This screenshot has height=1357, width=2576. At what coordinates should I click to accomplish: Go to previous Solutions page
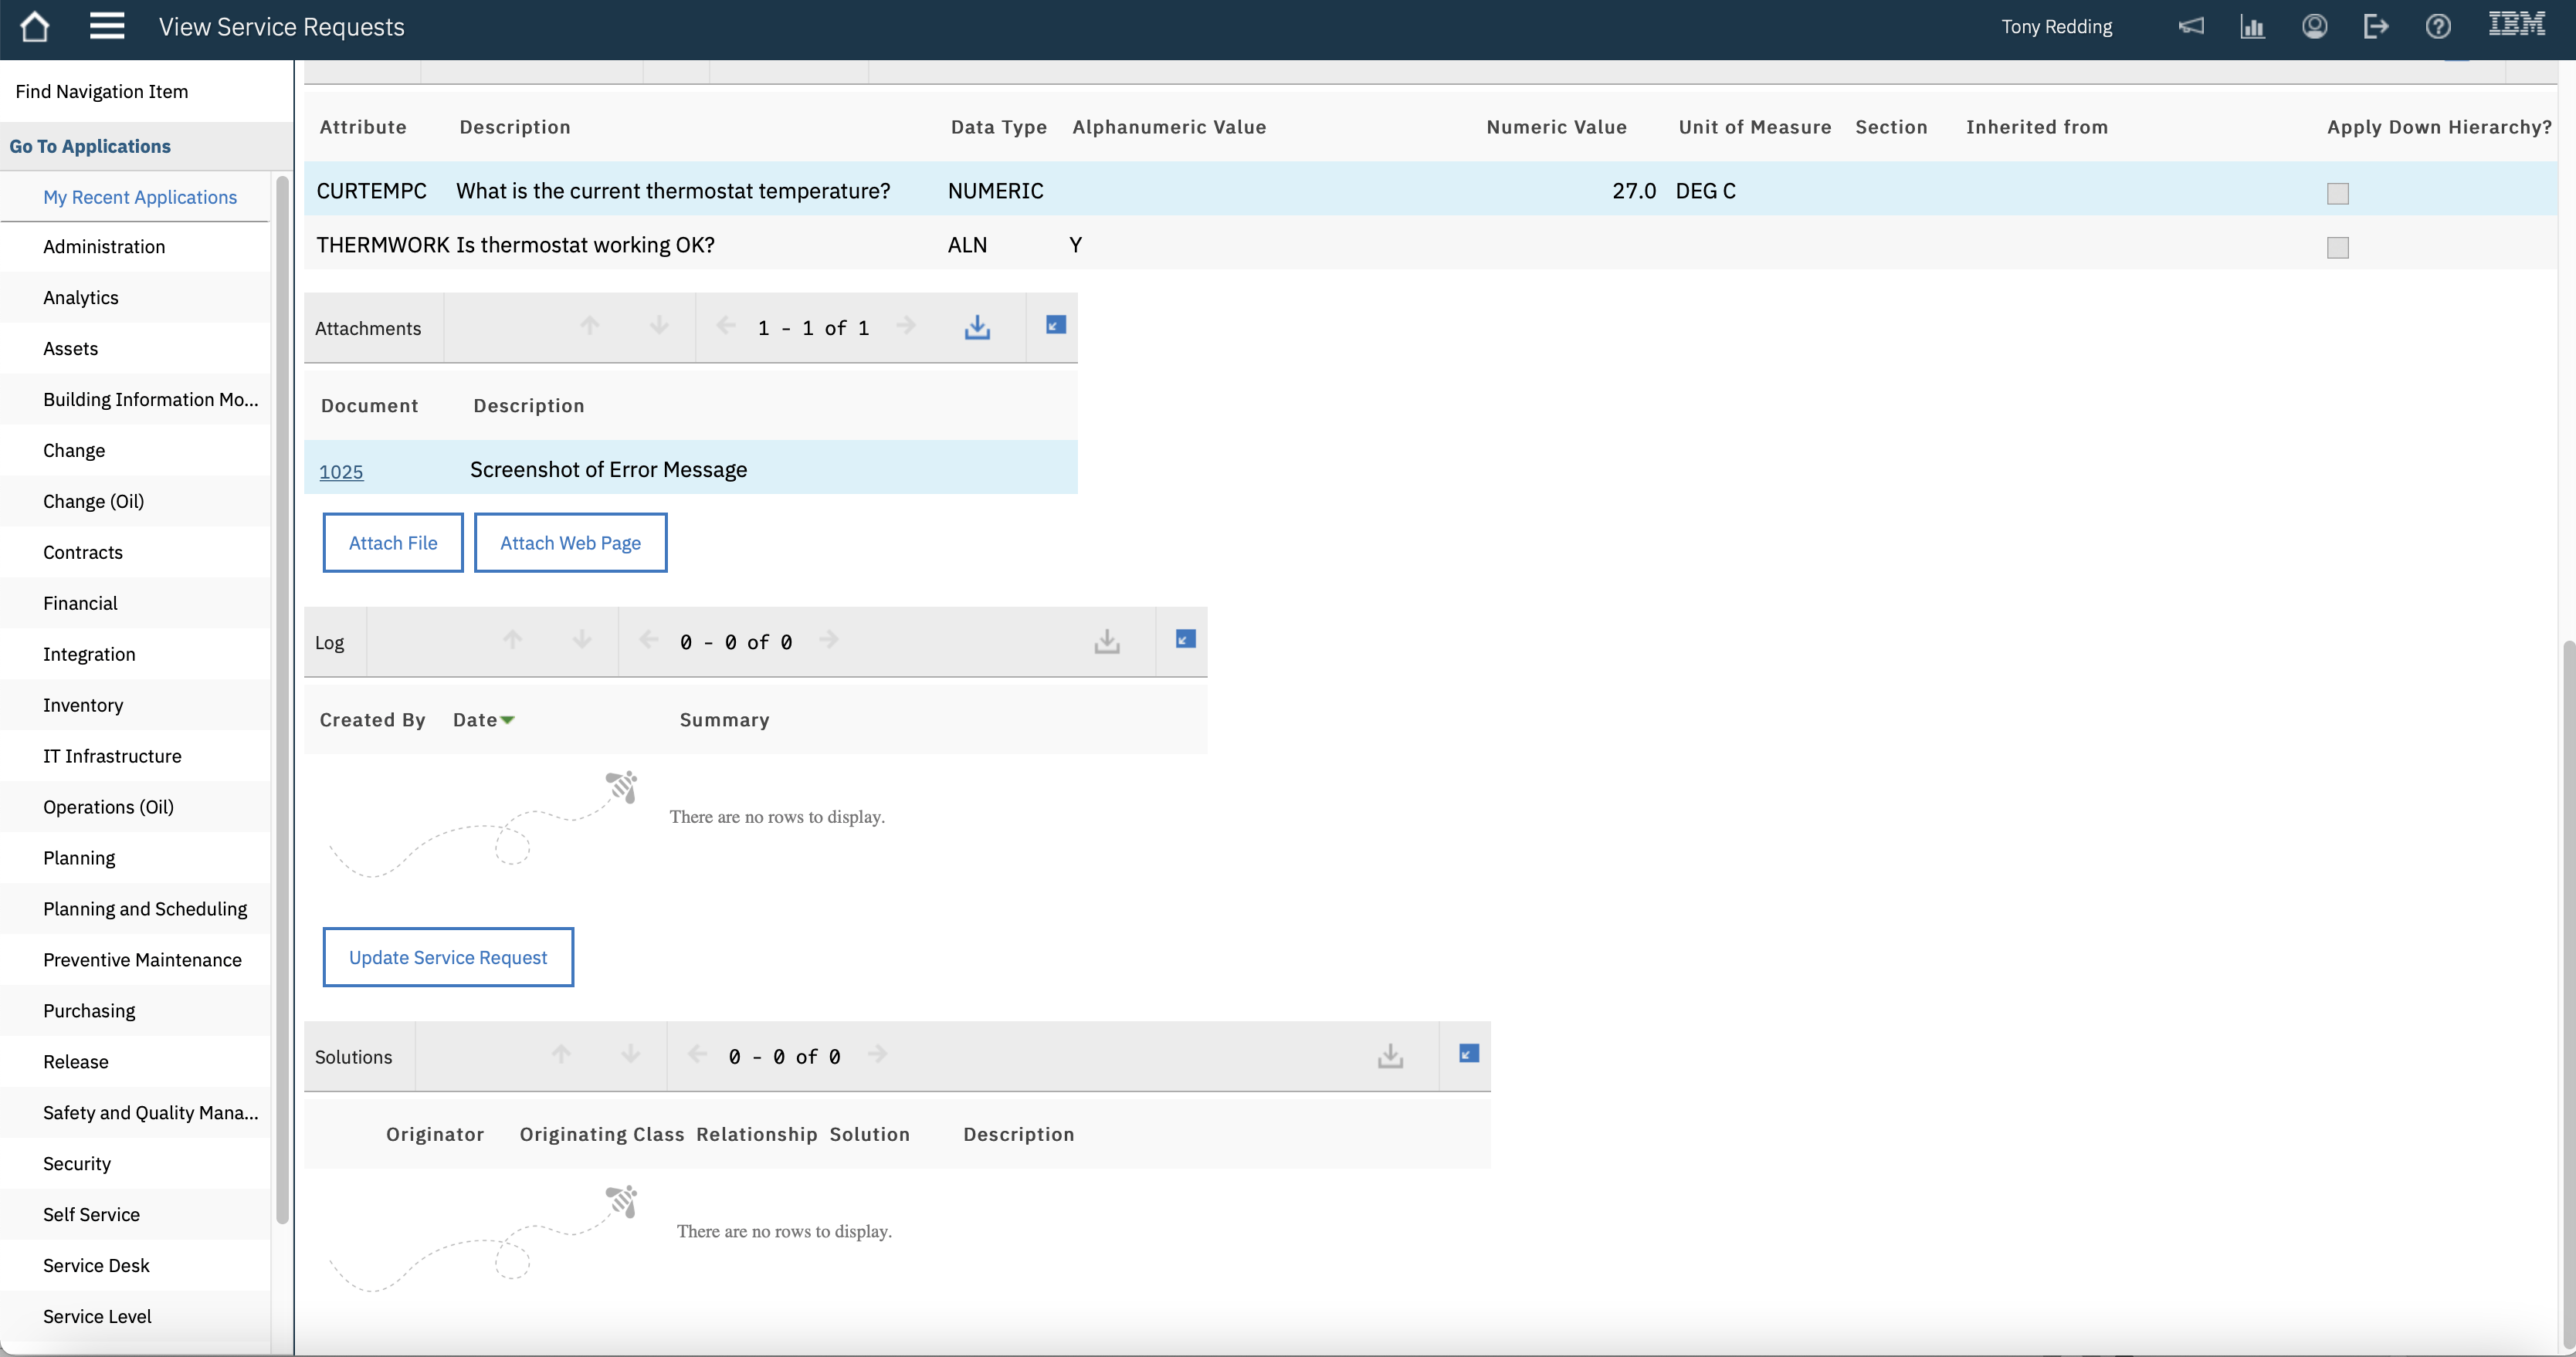point(696,1055)
